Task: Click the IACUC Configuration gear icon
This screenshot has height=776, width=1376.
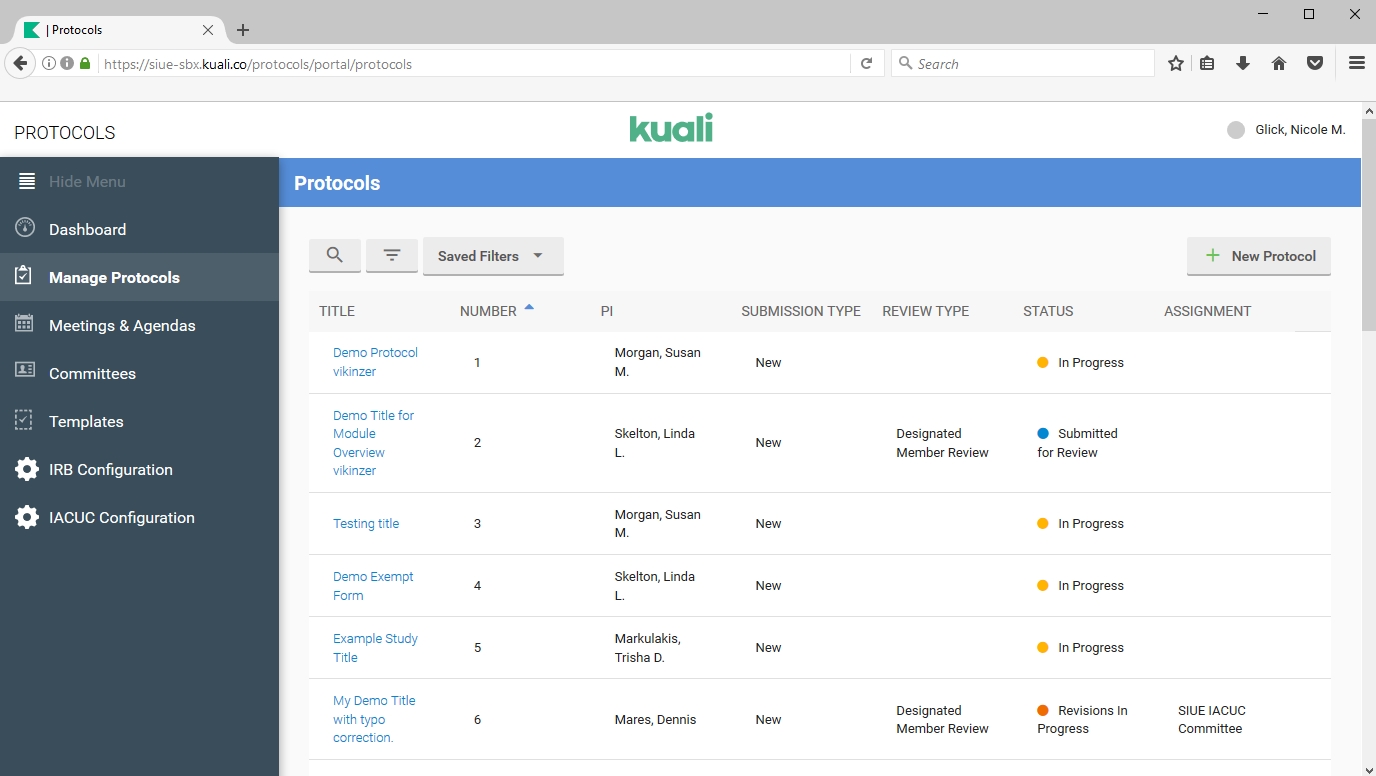Action: tap(27, 517)
